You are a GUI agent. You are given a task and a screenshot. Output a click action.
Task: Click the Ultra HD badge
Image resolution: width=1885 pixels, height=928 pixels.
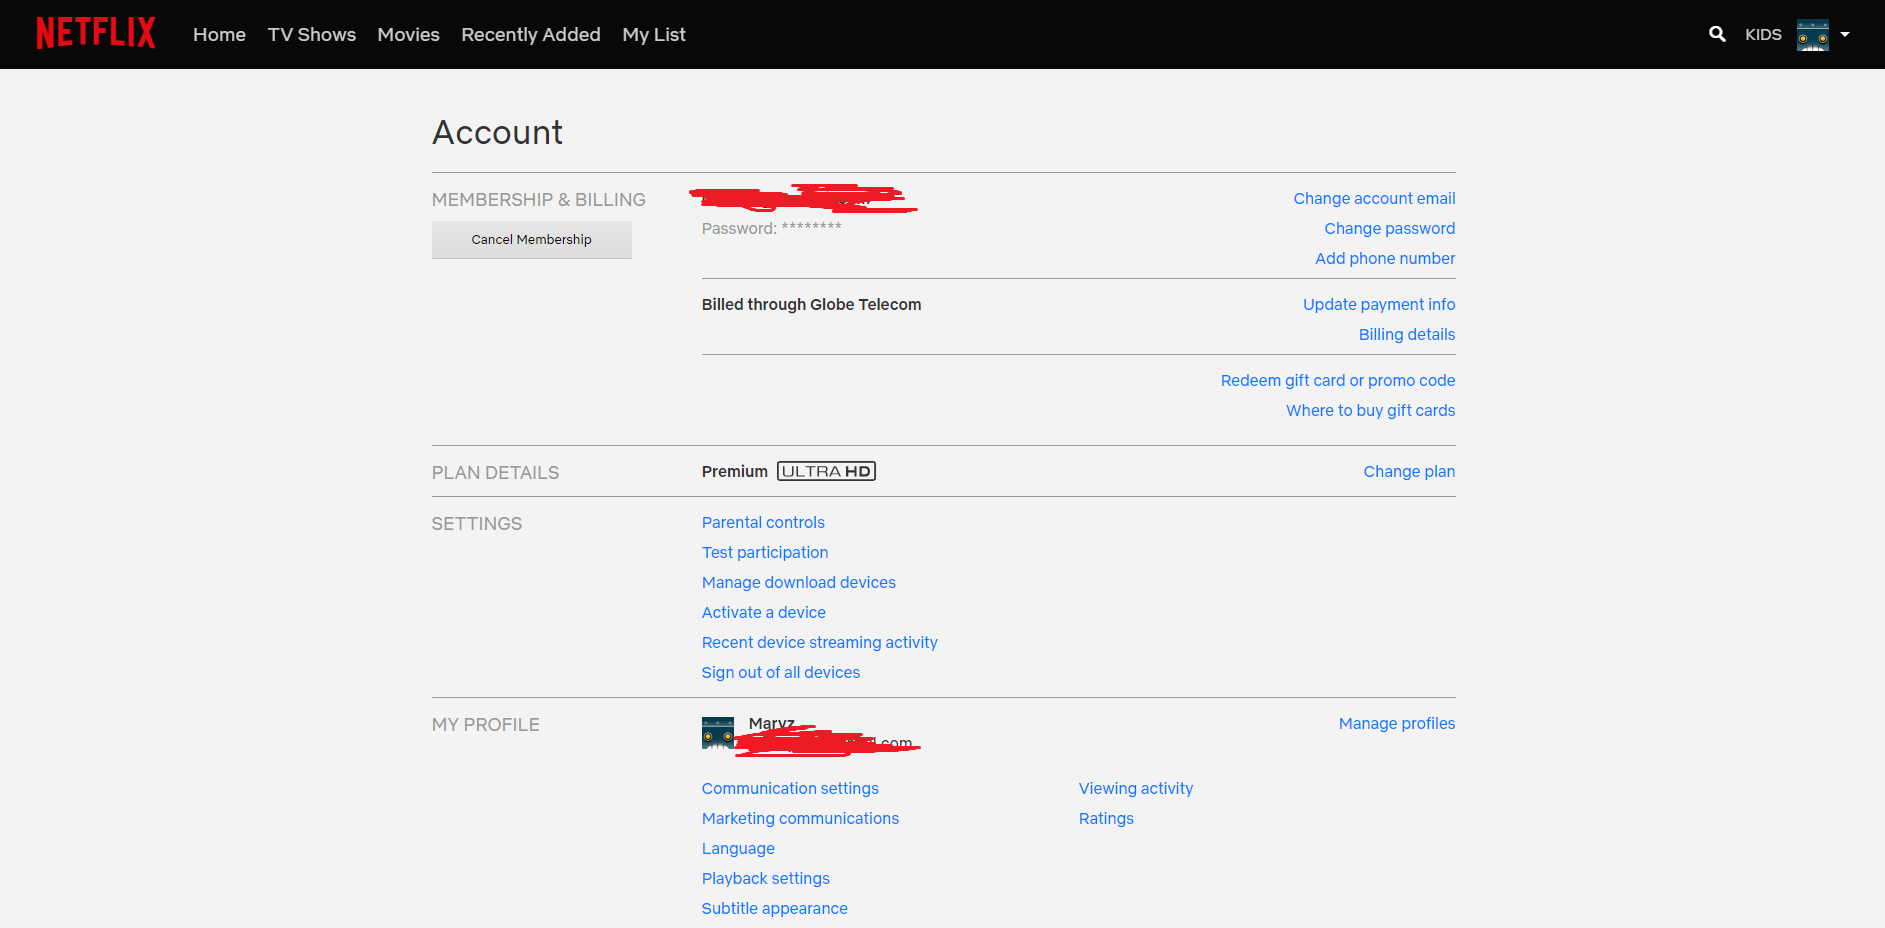click(826, 471)
